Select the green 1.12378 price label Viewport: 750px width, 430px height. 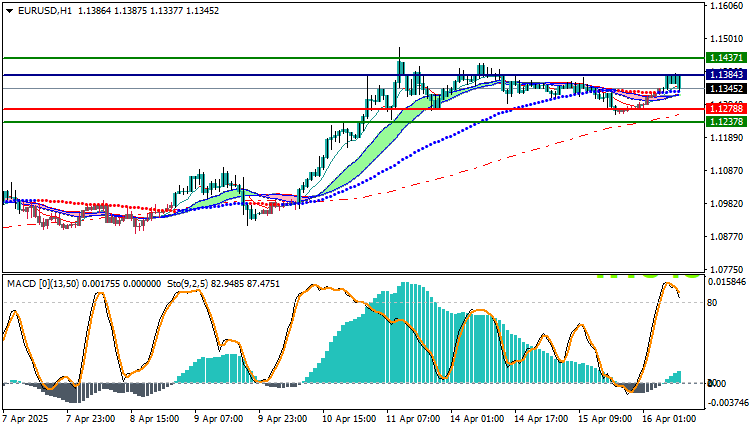point(726,121)
